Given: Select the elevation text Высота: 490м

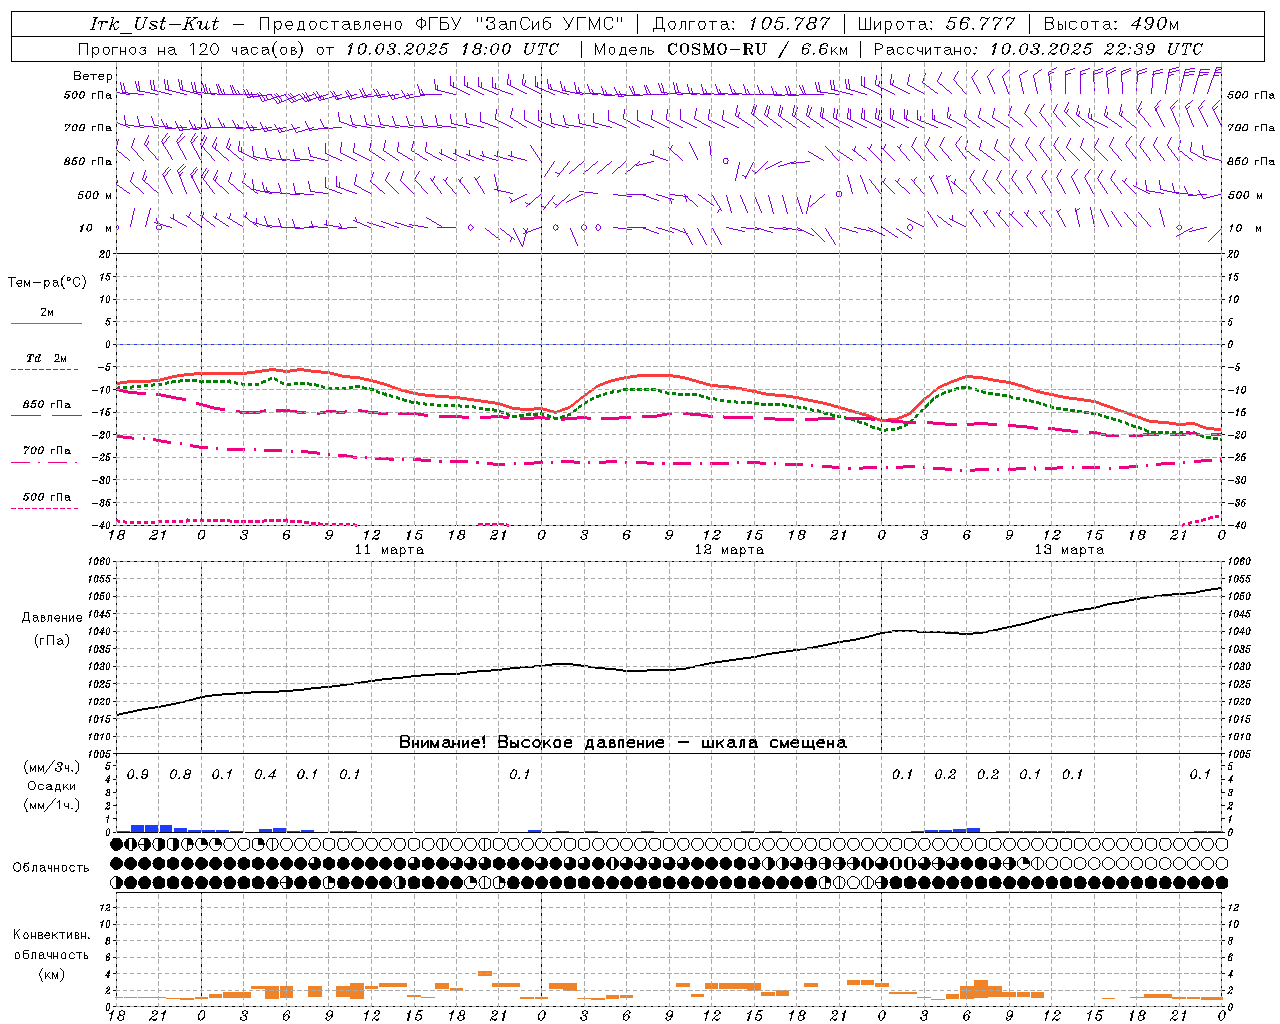Looking at the screenshot, I should pos(1111,24).
